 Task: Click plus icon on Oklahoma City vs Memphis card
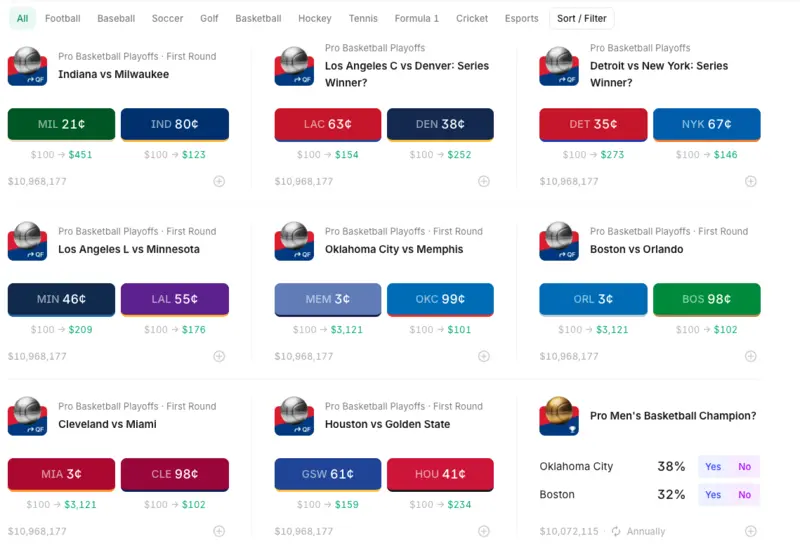[484, 356]
